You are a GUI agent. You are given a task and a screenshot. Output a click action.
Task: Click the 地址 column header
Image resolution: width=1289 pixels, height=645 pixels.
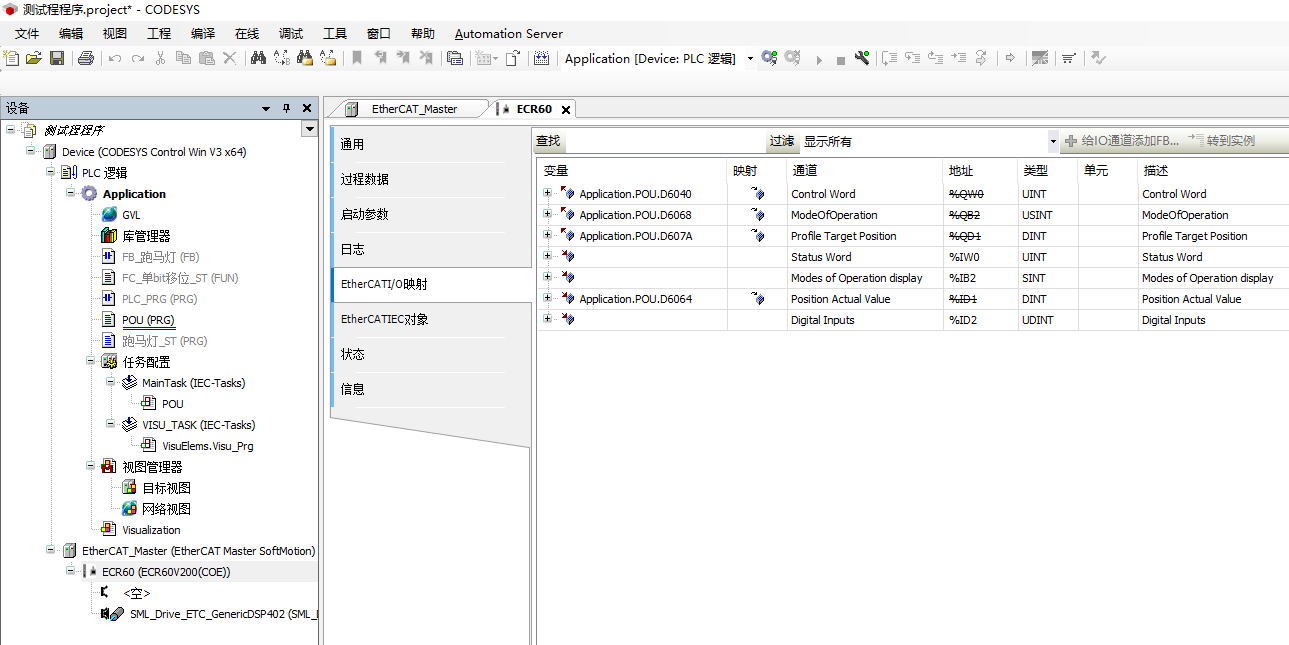pyautogui.click(x=979, y=170)
